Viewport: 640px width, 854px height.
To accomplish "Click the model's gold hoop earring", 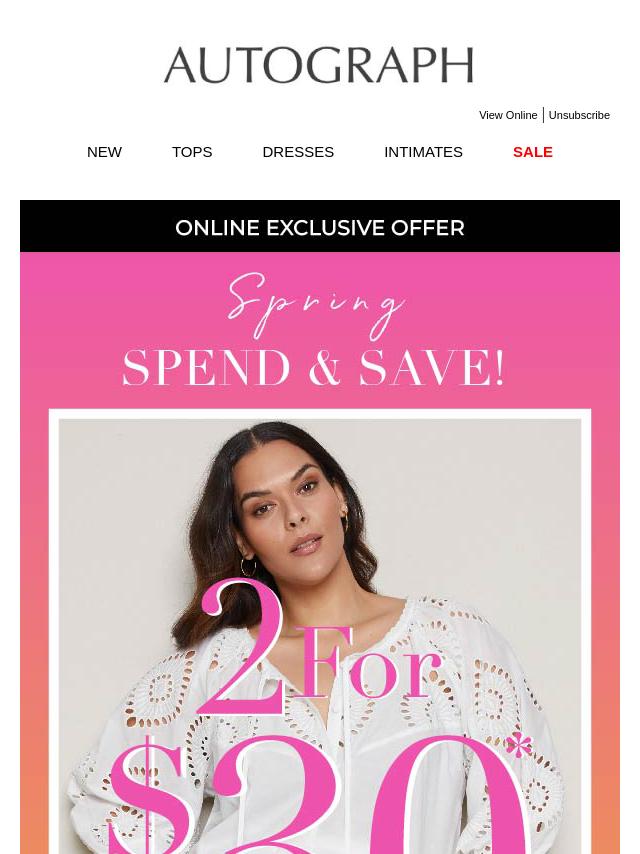I will click(x=248, y=567).
